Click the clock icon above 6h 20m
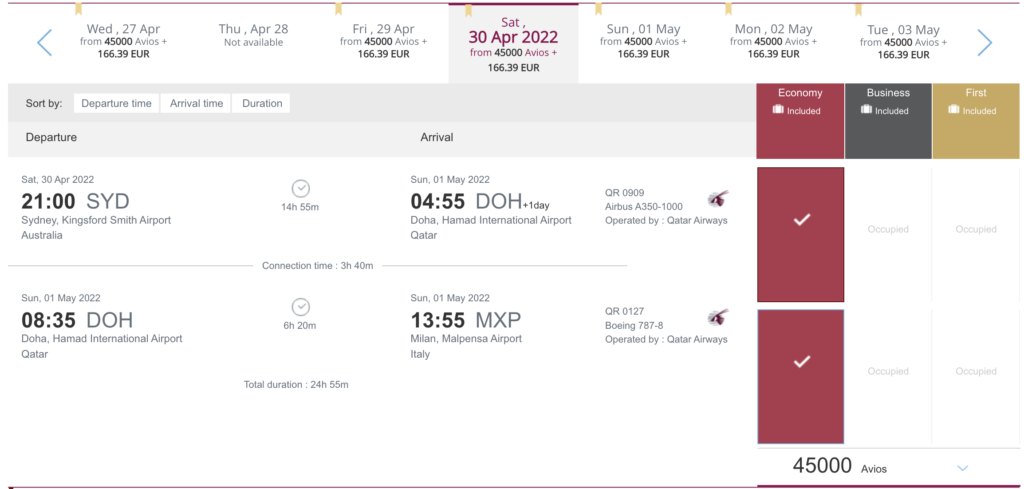Viewport: 1024px width, 489px height. [x=300, y=308]
